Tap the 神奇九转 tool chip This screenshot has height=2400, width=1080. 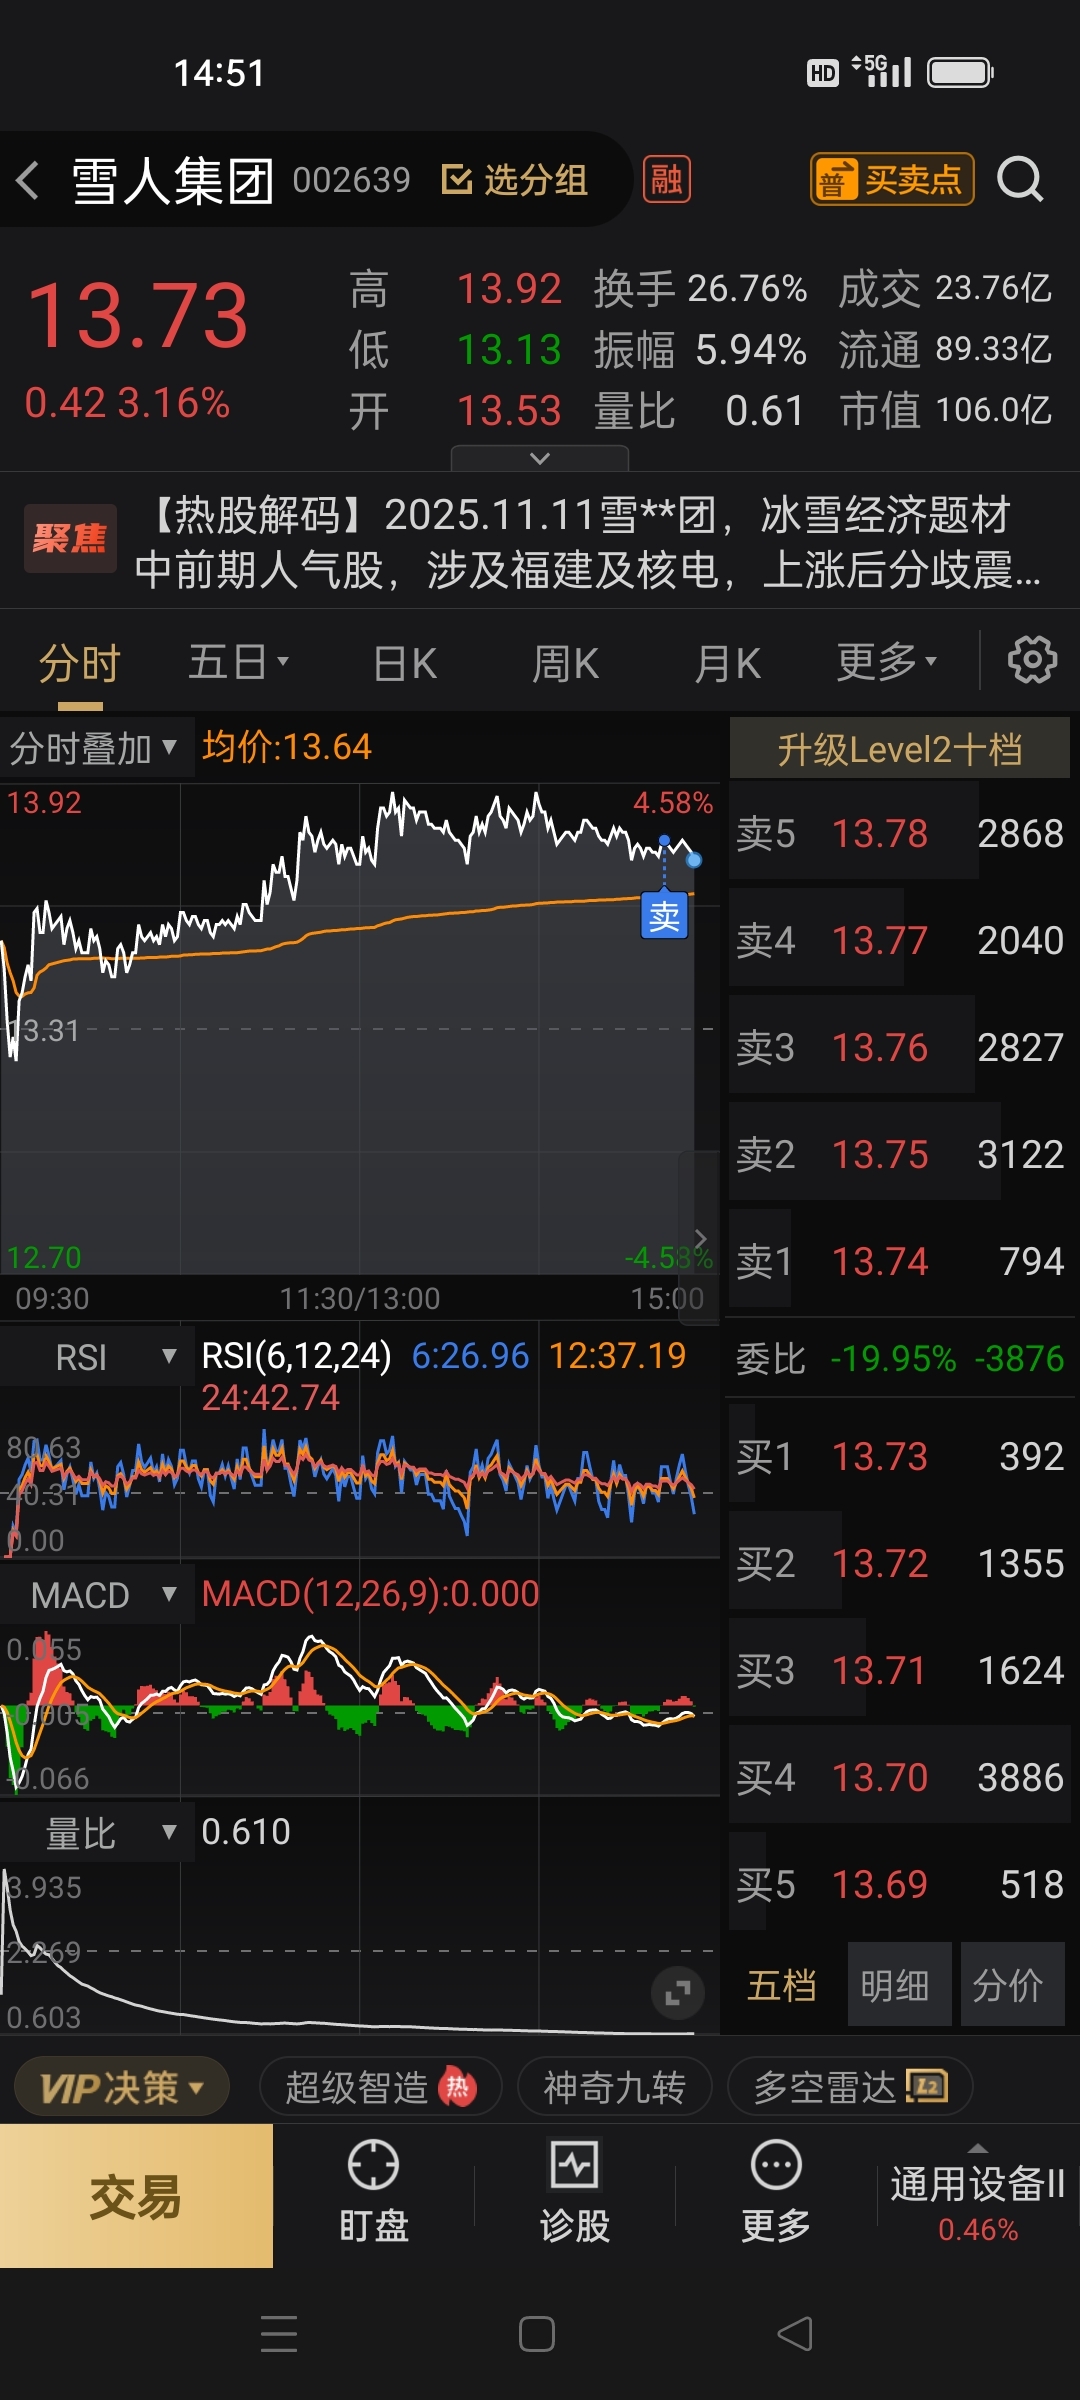(x=614, y=2087)
